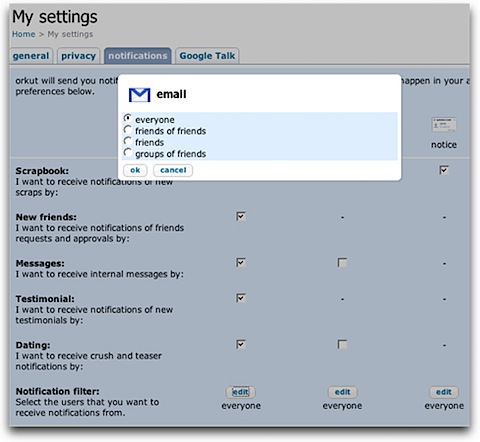The width and height of the screenshot is (480, 442).
Task: Click the 'Scrapbook:' section label
Action: (x=42, y=171)
